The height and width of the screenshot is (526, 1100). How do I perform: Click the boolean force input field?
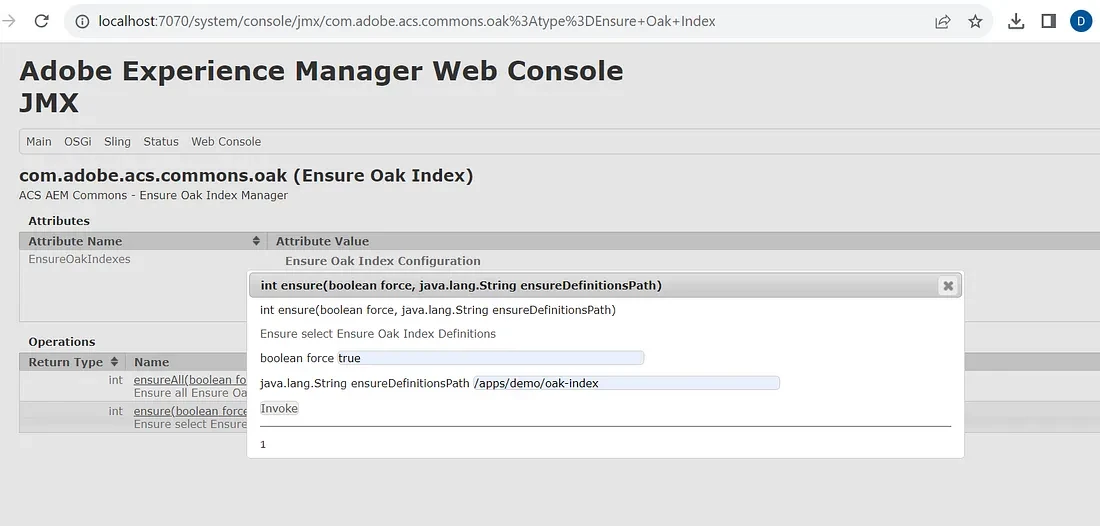[490, 358]
